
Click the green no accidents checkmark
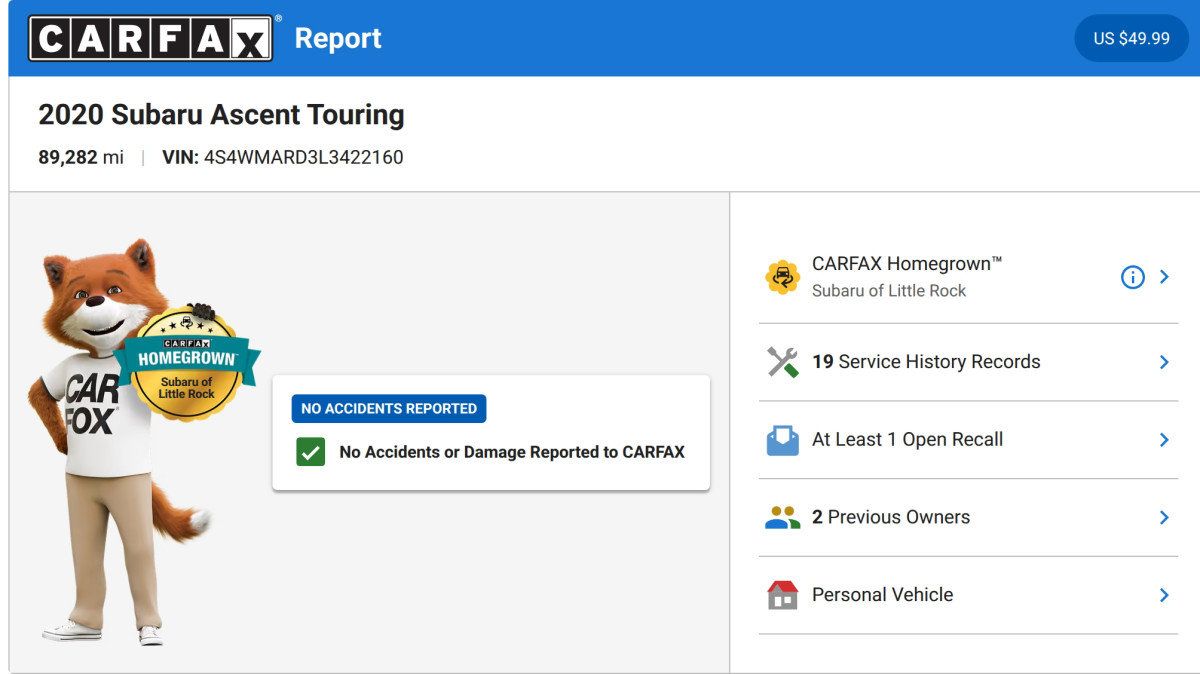click(311, 452)
